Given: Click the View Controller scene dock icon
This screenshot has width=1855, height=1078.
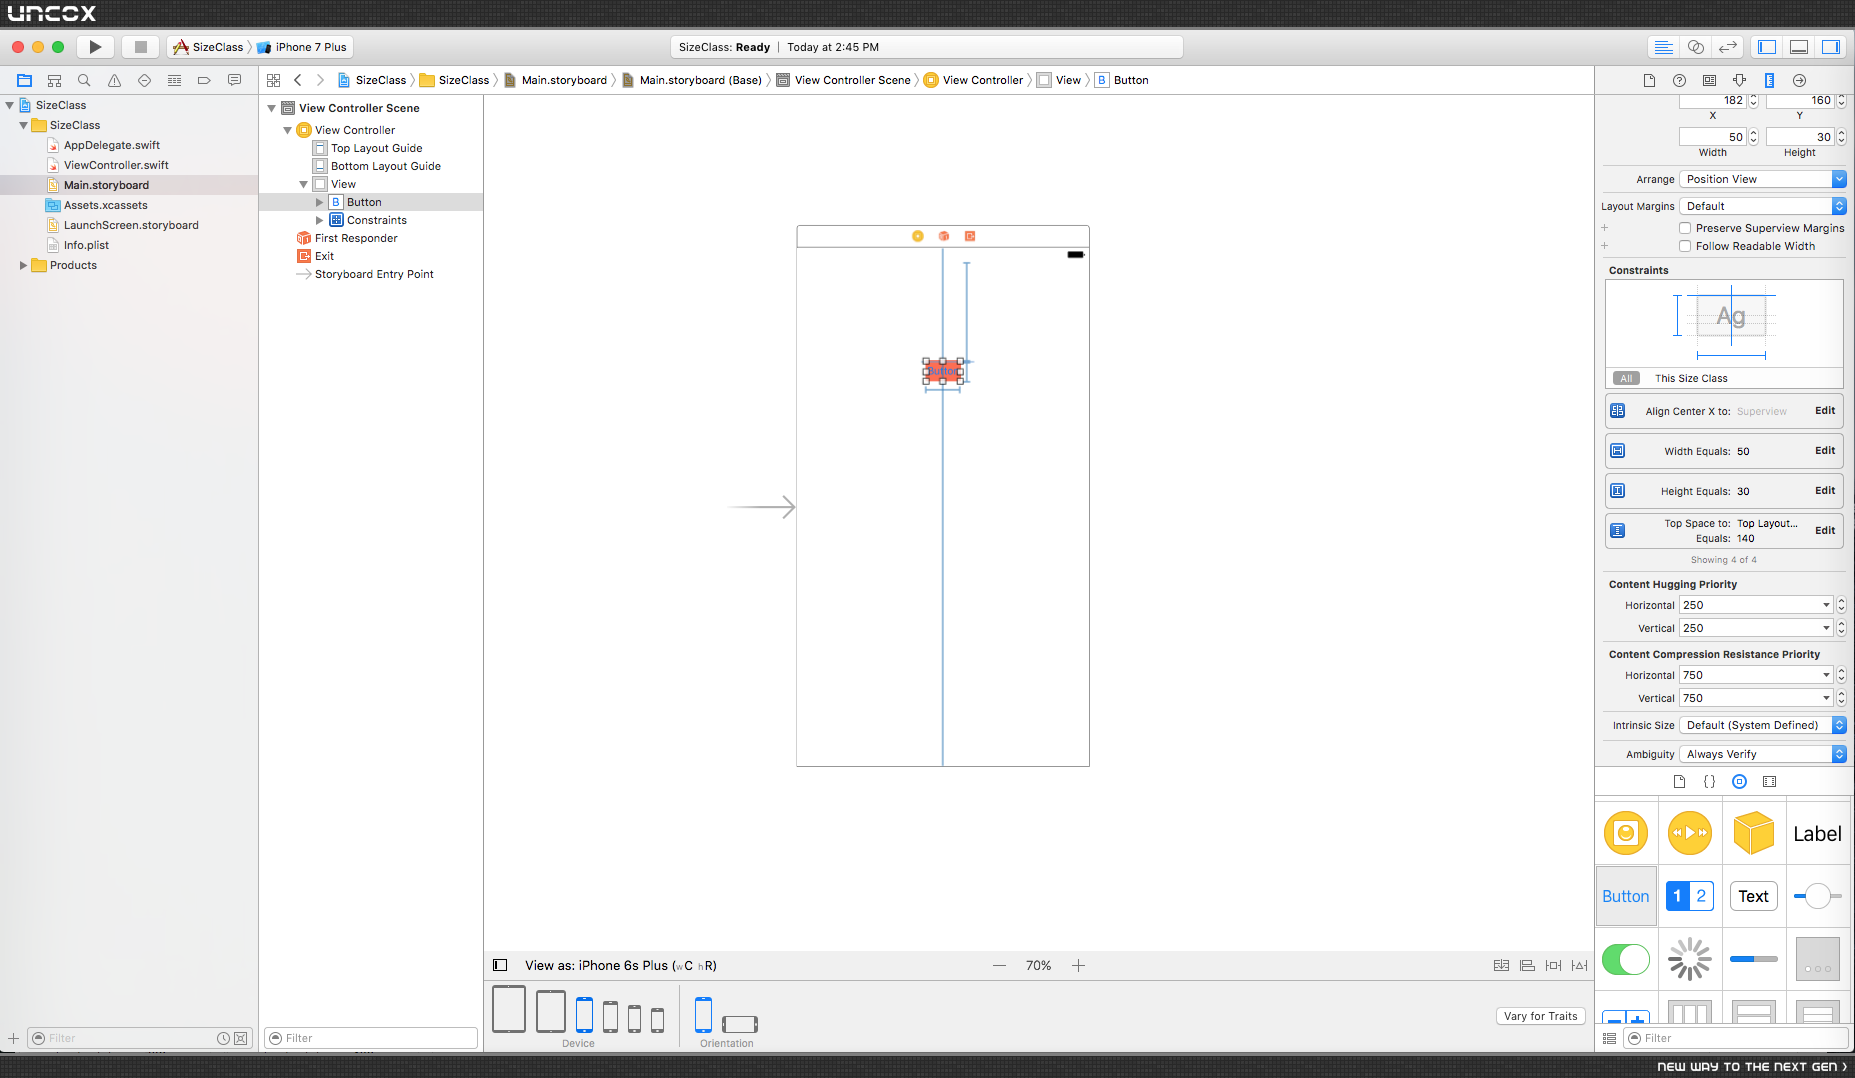Looking at the screenshot, I should coord(918,236).
